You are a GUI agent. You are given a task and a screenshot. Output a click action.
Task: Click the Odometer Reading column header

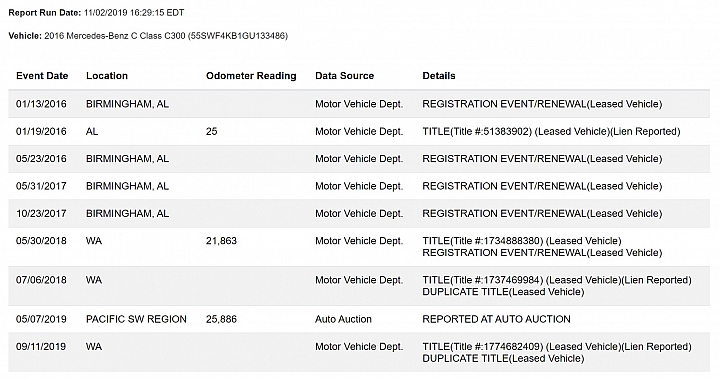251,76
